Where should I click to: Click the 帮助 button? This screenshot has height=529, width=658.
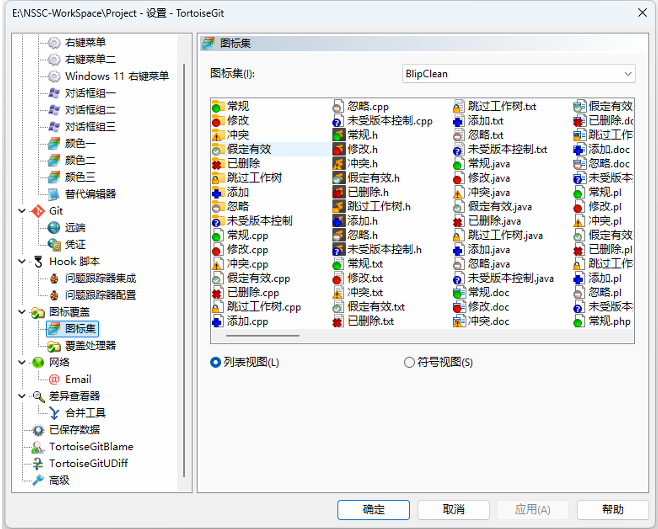[x=613, y=510]
